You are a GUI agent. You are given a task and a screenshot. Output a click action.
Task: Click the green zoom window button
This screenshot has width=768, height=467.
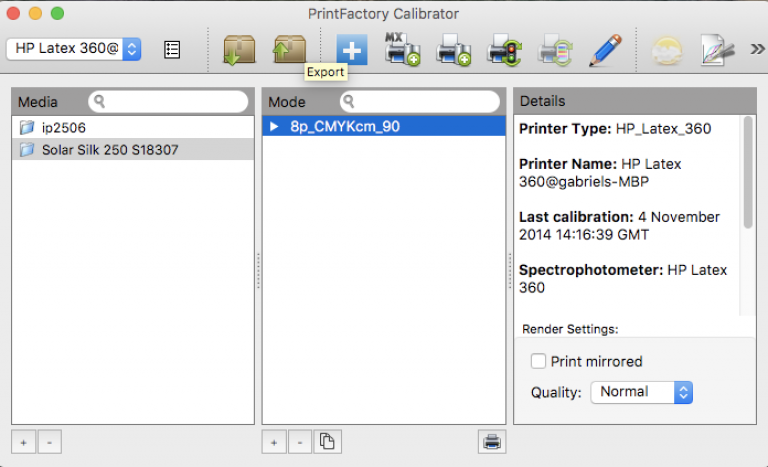(x=57, y=13)
